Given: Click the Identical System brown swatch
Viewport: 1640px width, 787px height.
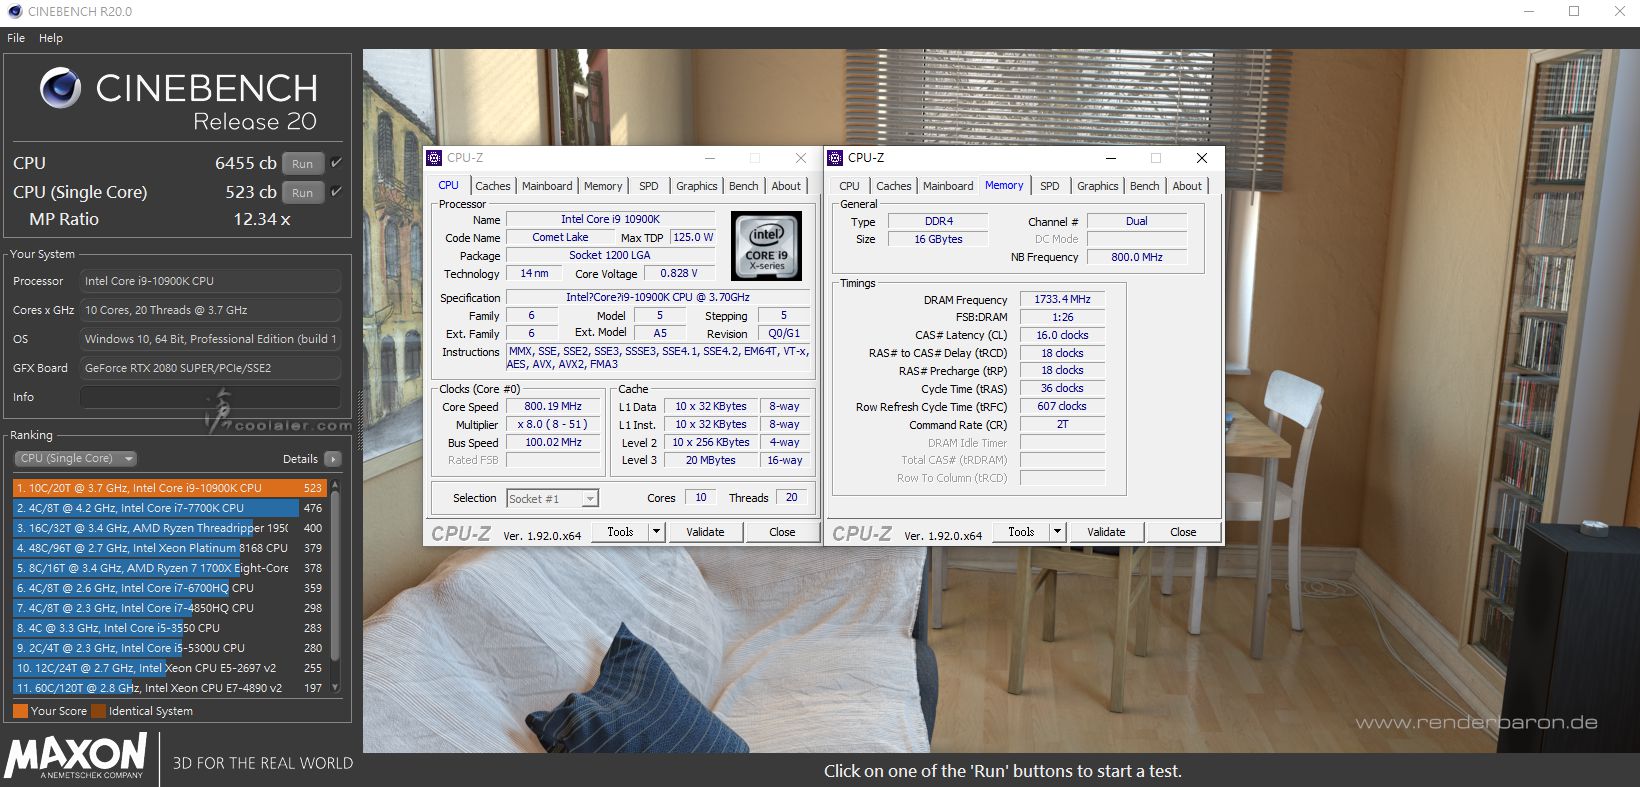Looking at the screenshot, I should tap(98, 711).
